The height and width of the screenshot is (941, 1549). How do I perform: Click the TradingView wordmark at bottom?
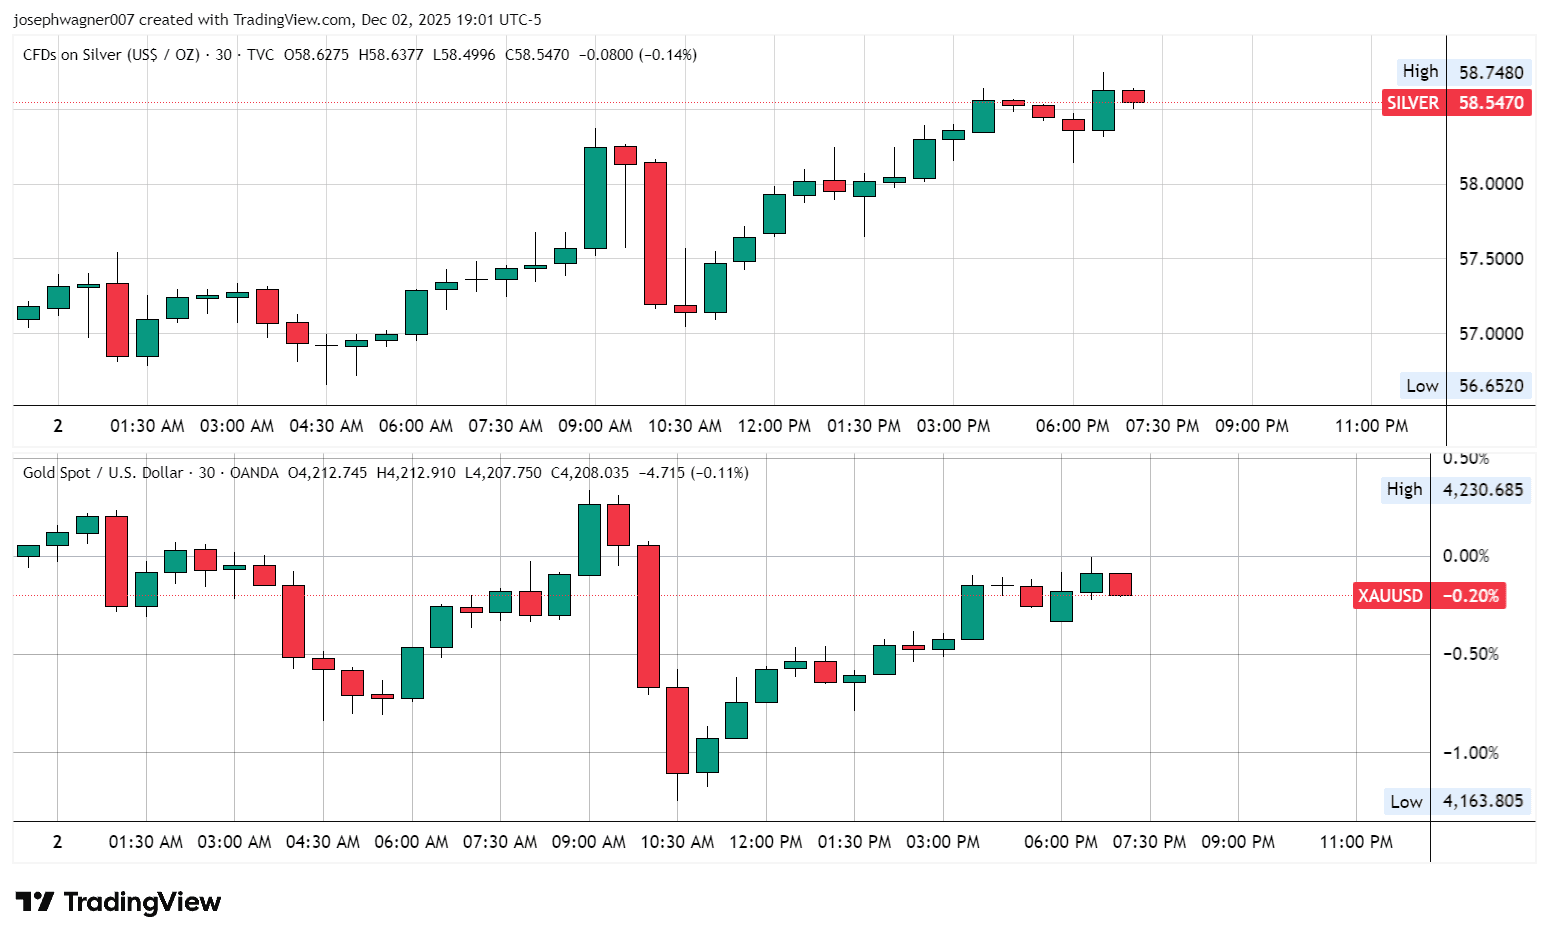tap(142, 902)
